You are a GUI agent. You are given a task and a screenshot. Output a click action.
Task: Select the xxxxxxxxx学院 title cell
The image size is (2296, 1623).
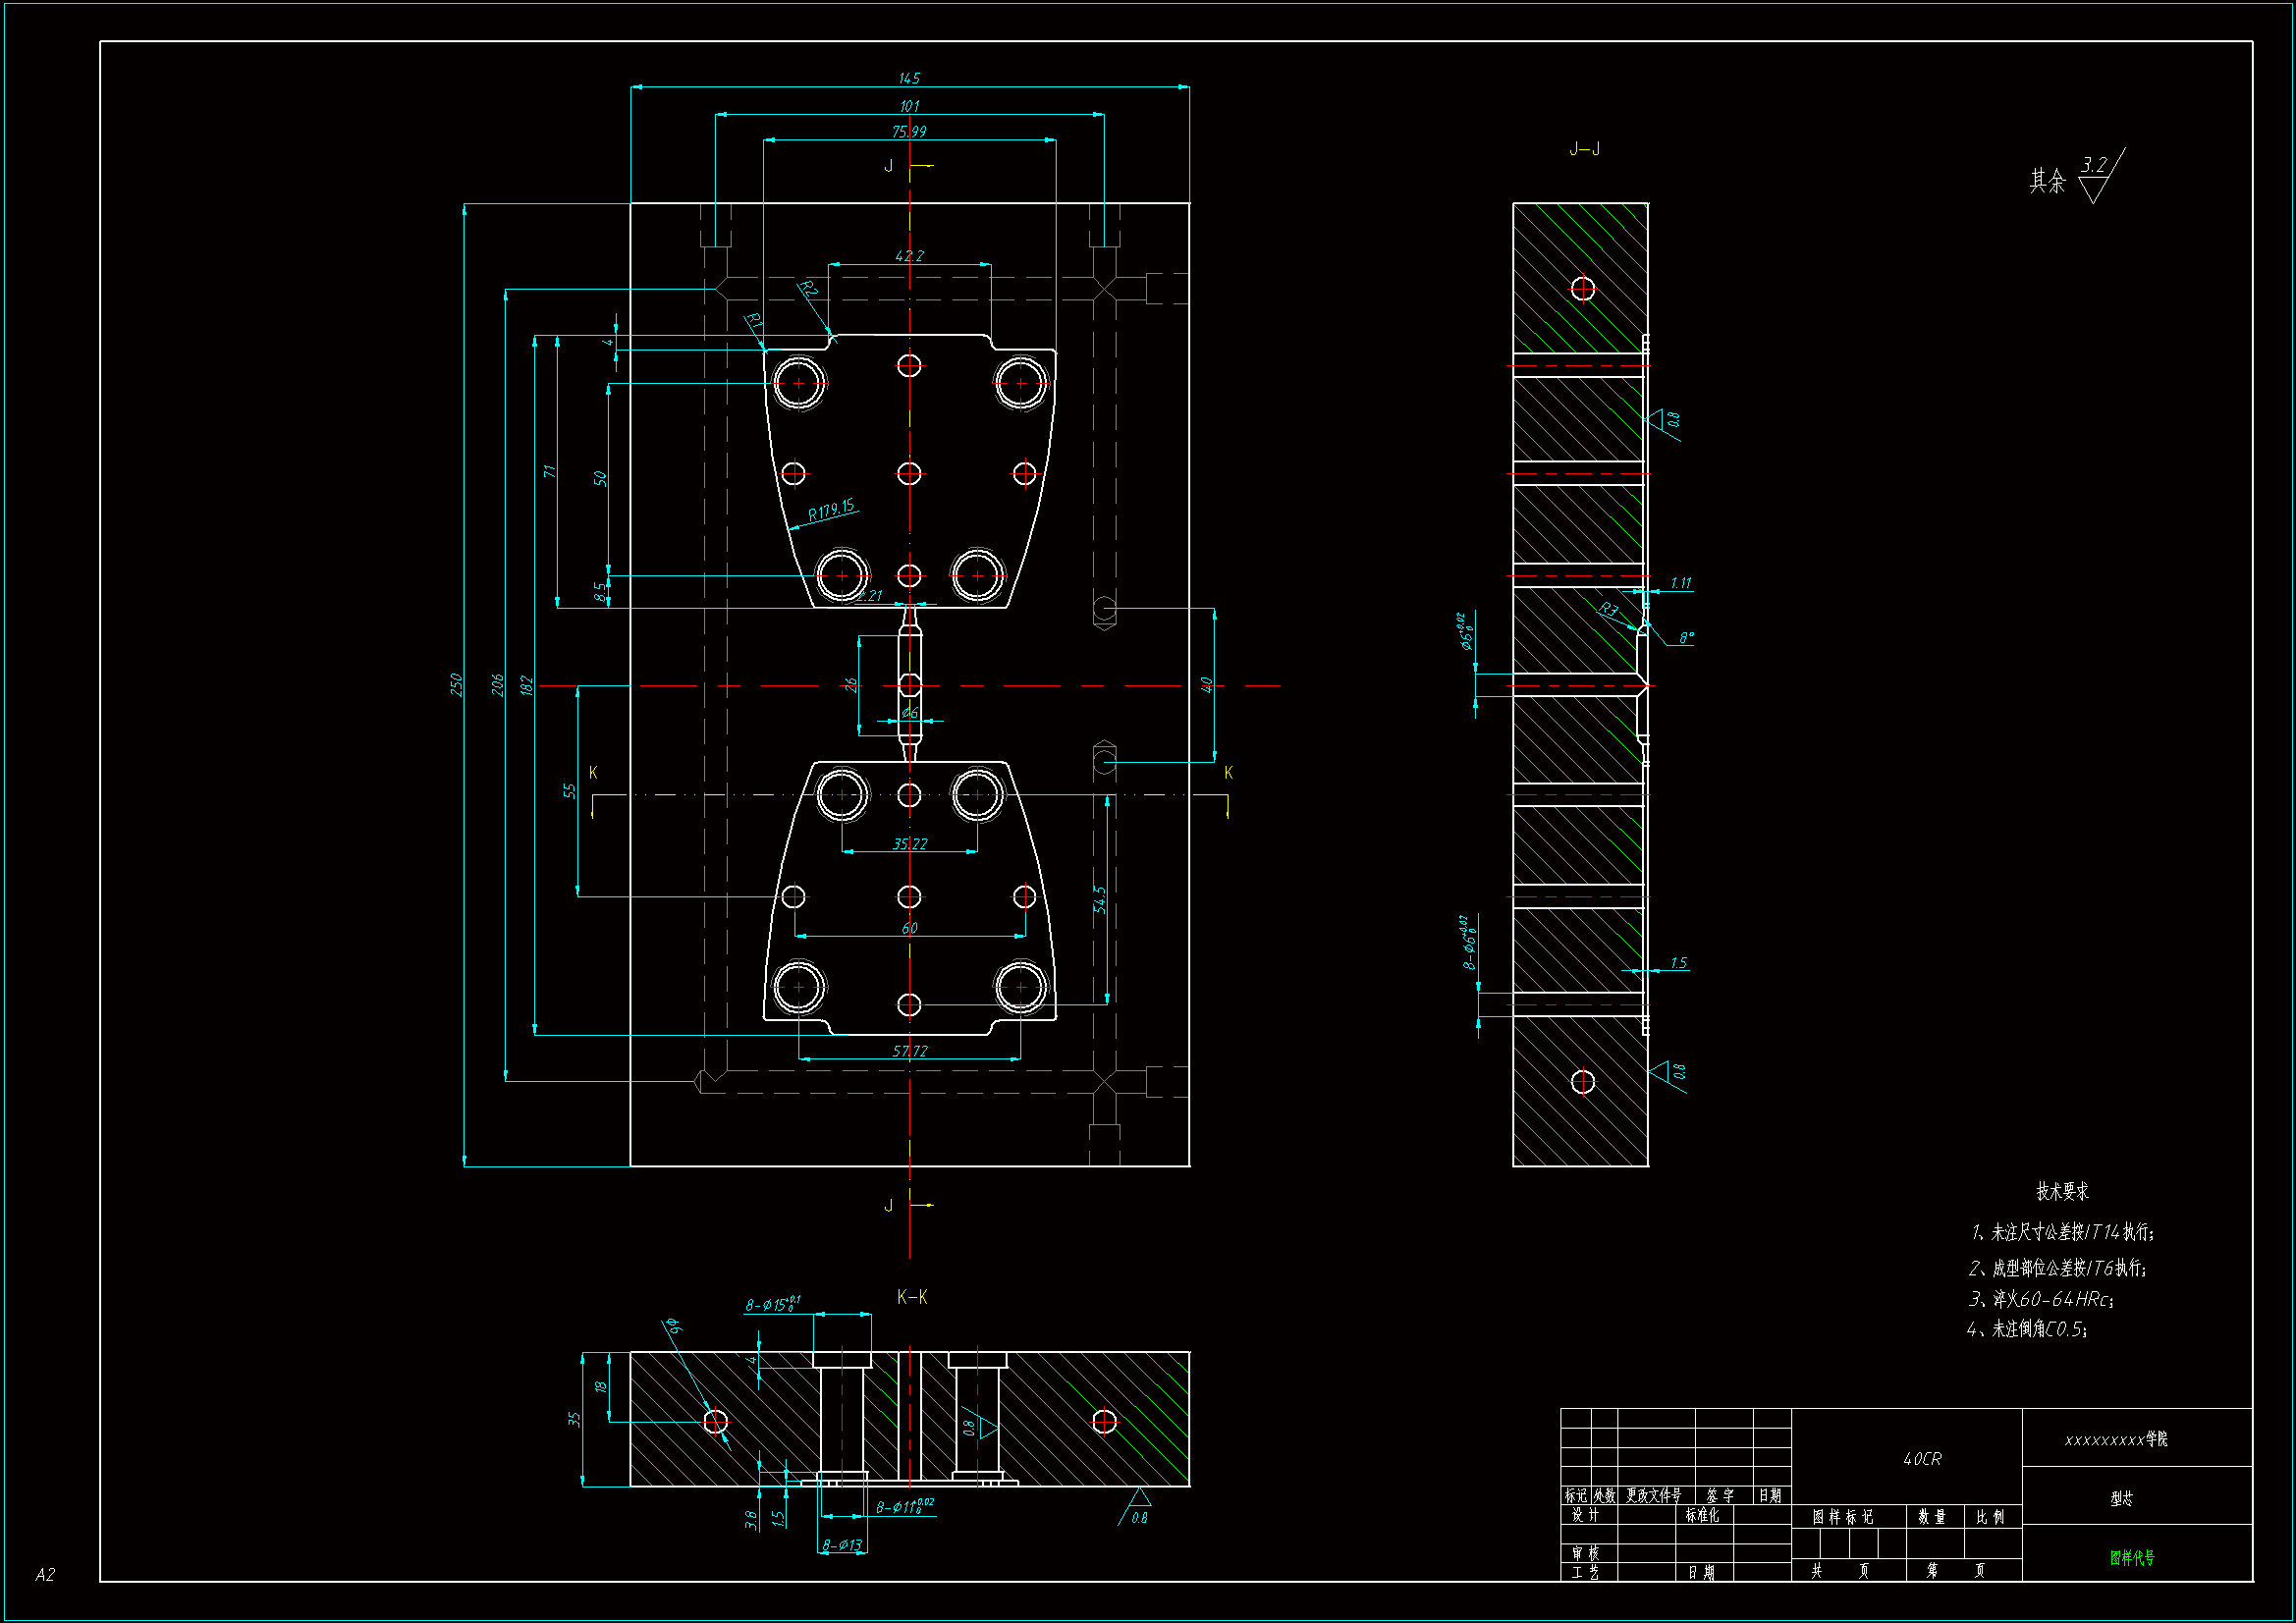(x=2115, y=1439)
